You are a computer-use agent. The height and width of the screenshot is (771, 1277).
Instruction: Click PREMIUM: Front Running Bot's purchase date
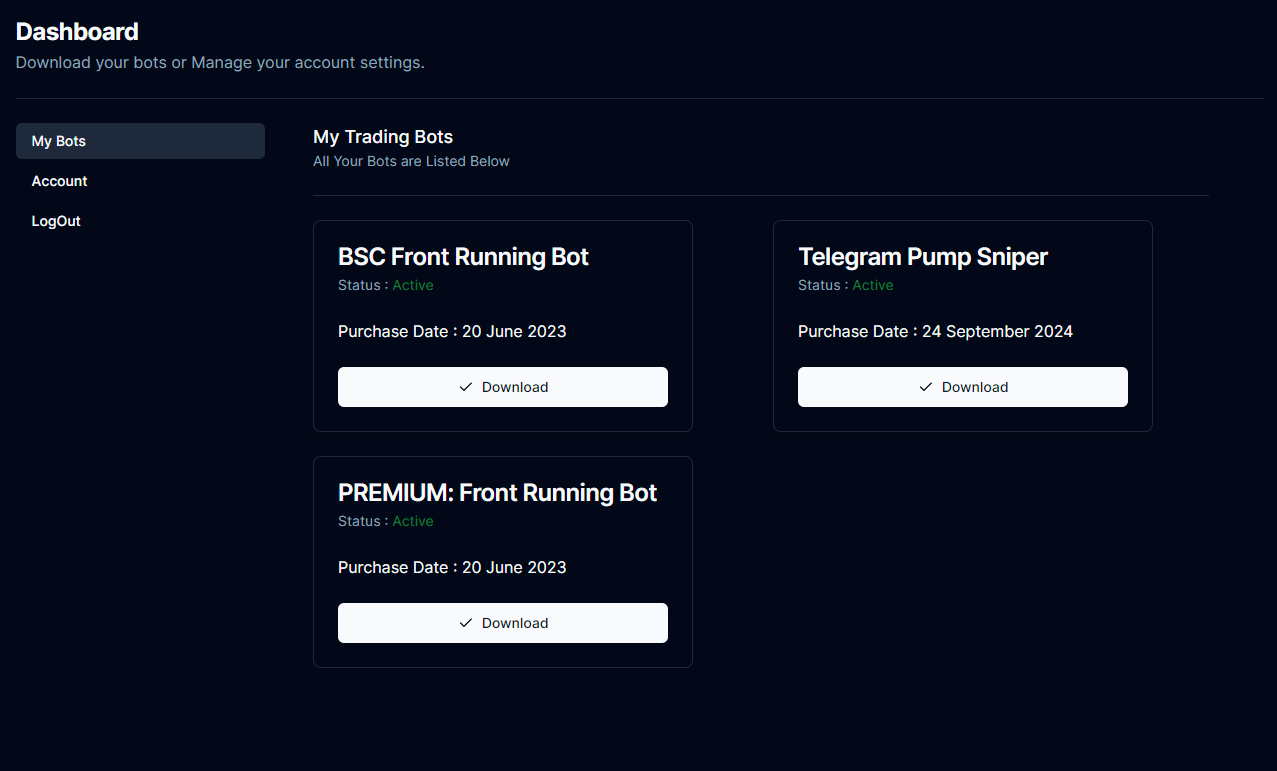452,567
